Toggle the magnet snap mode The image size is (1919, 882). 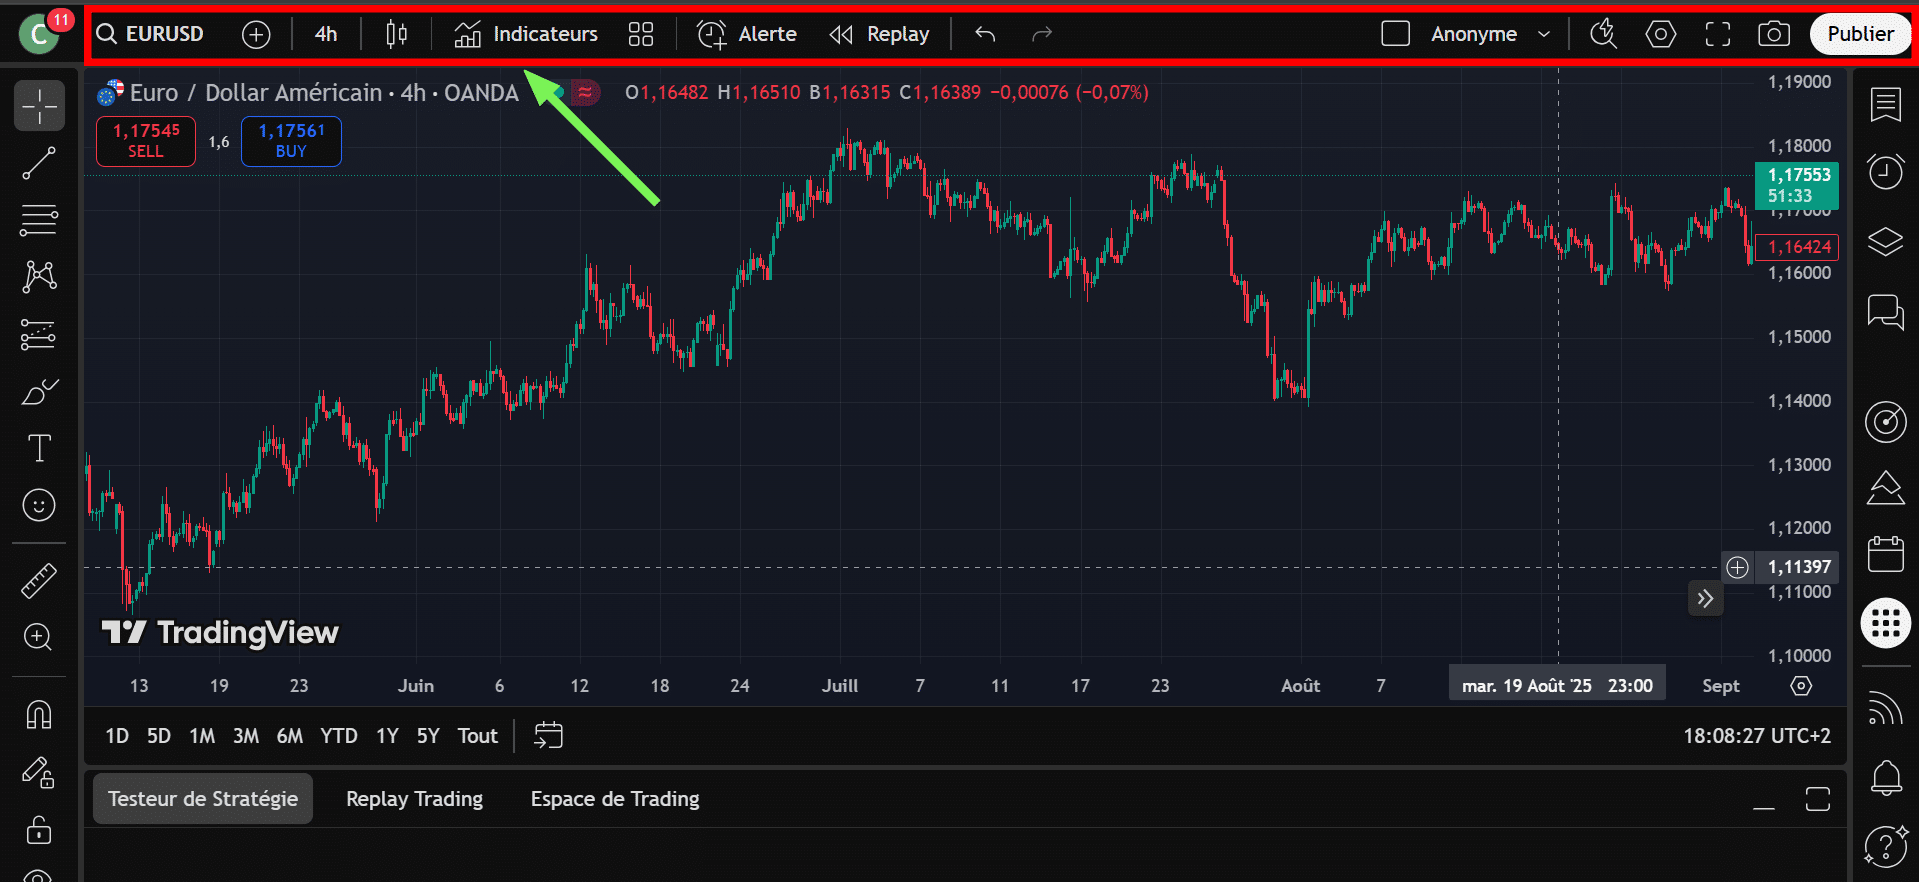39,714
